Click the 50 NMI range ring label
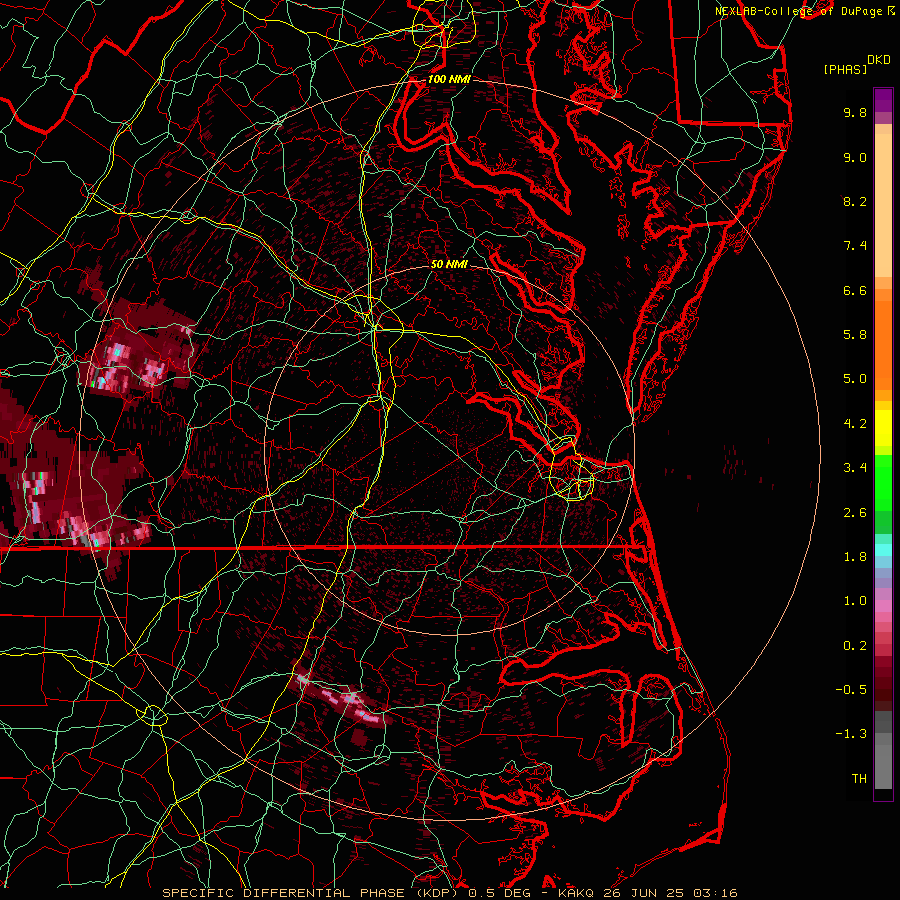Viewport: 900px width, 900px height. tap(449, 265)
